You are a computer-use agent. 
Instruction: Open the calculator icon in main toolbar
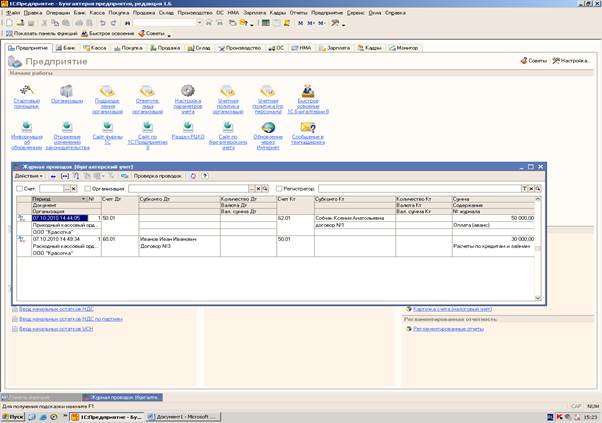pos(265,23)
